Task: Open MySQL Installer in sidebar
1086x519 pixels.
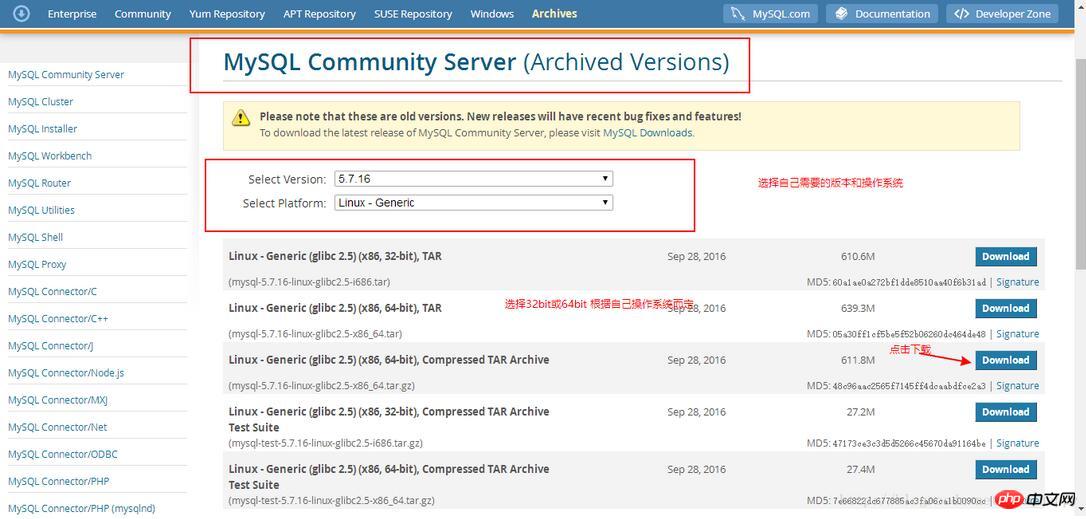Action: pyautogui.click(x=42, y=129)
